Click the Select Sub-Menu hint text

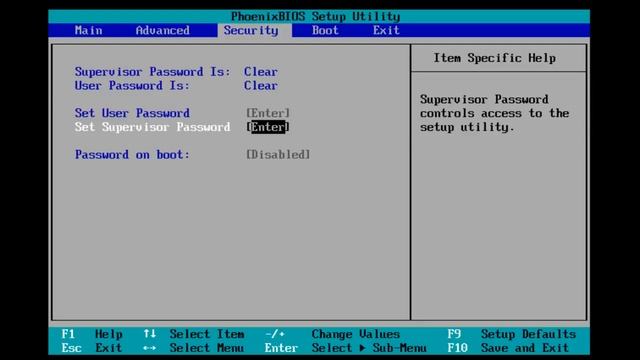click(x=369, y=348)
